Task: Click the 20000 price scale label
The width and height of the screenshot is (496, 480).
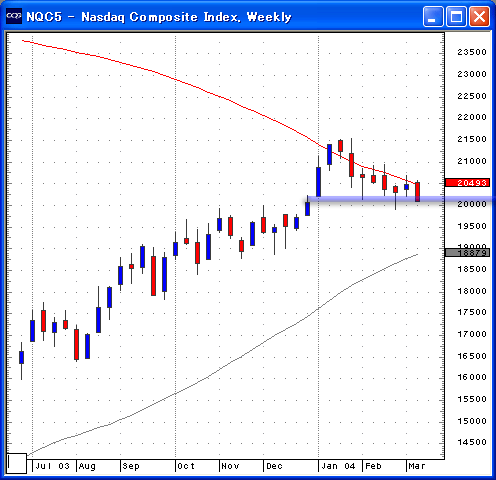Action: [x=472, y=204]
